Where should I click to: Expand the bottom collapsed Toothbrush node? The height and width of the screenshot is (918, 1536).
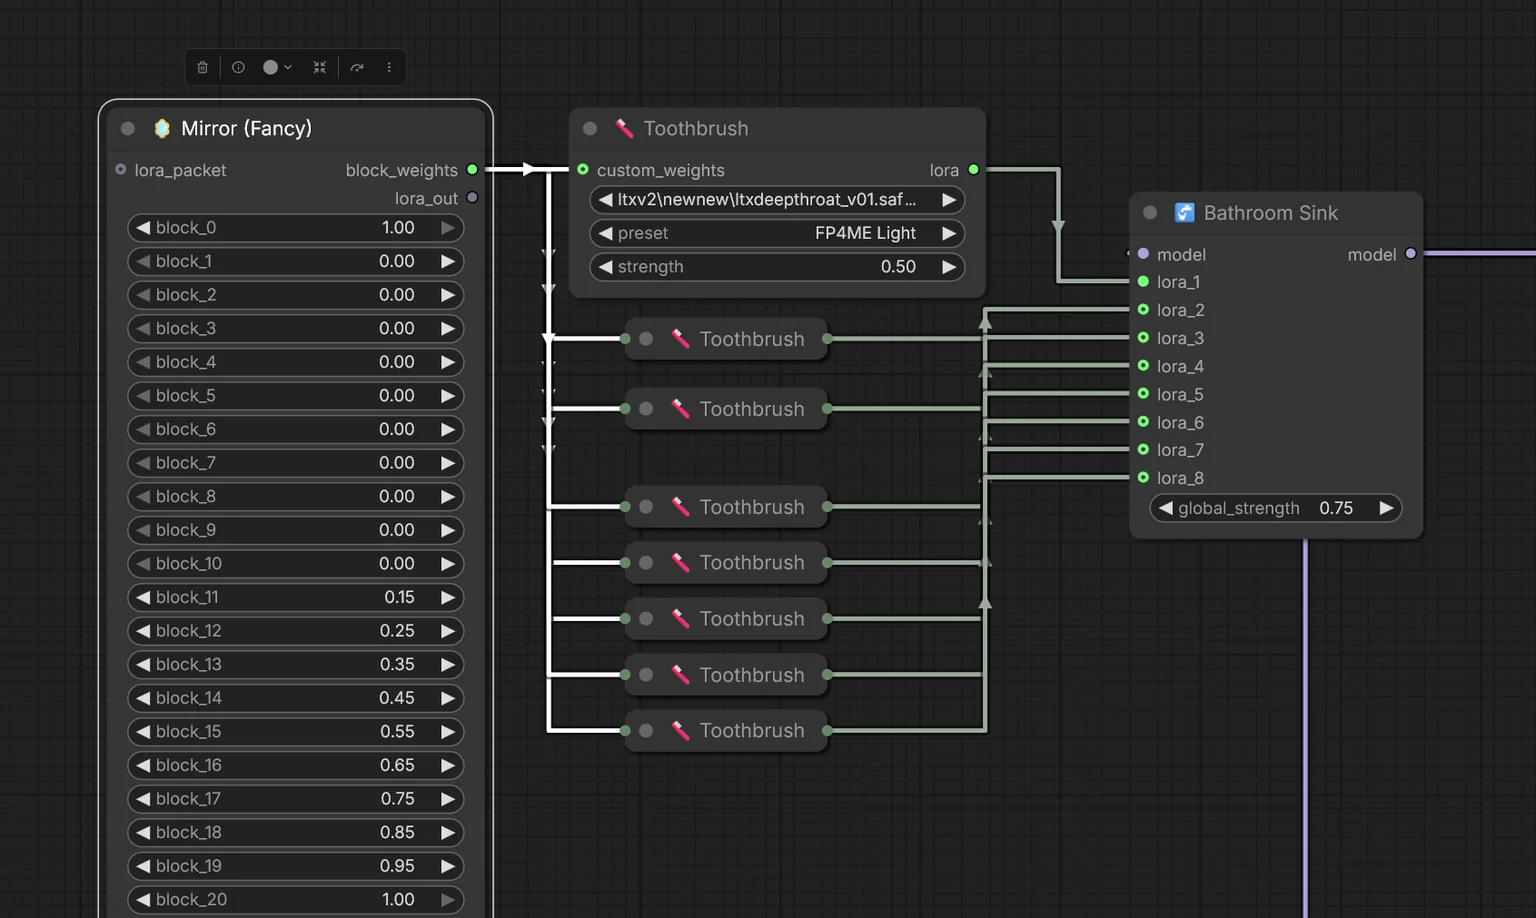point(646,731)
